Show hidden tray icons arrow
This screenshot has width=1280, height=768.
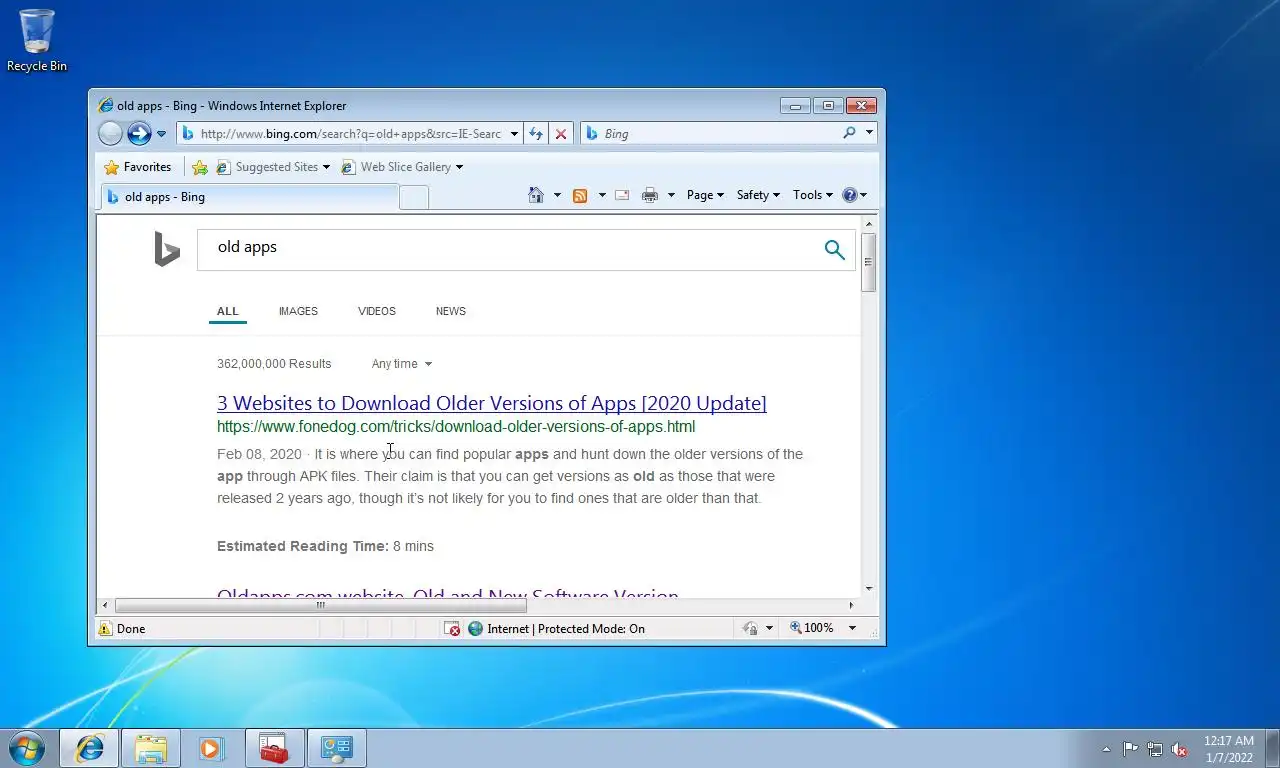click(x=1106, y=749)
